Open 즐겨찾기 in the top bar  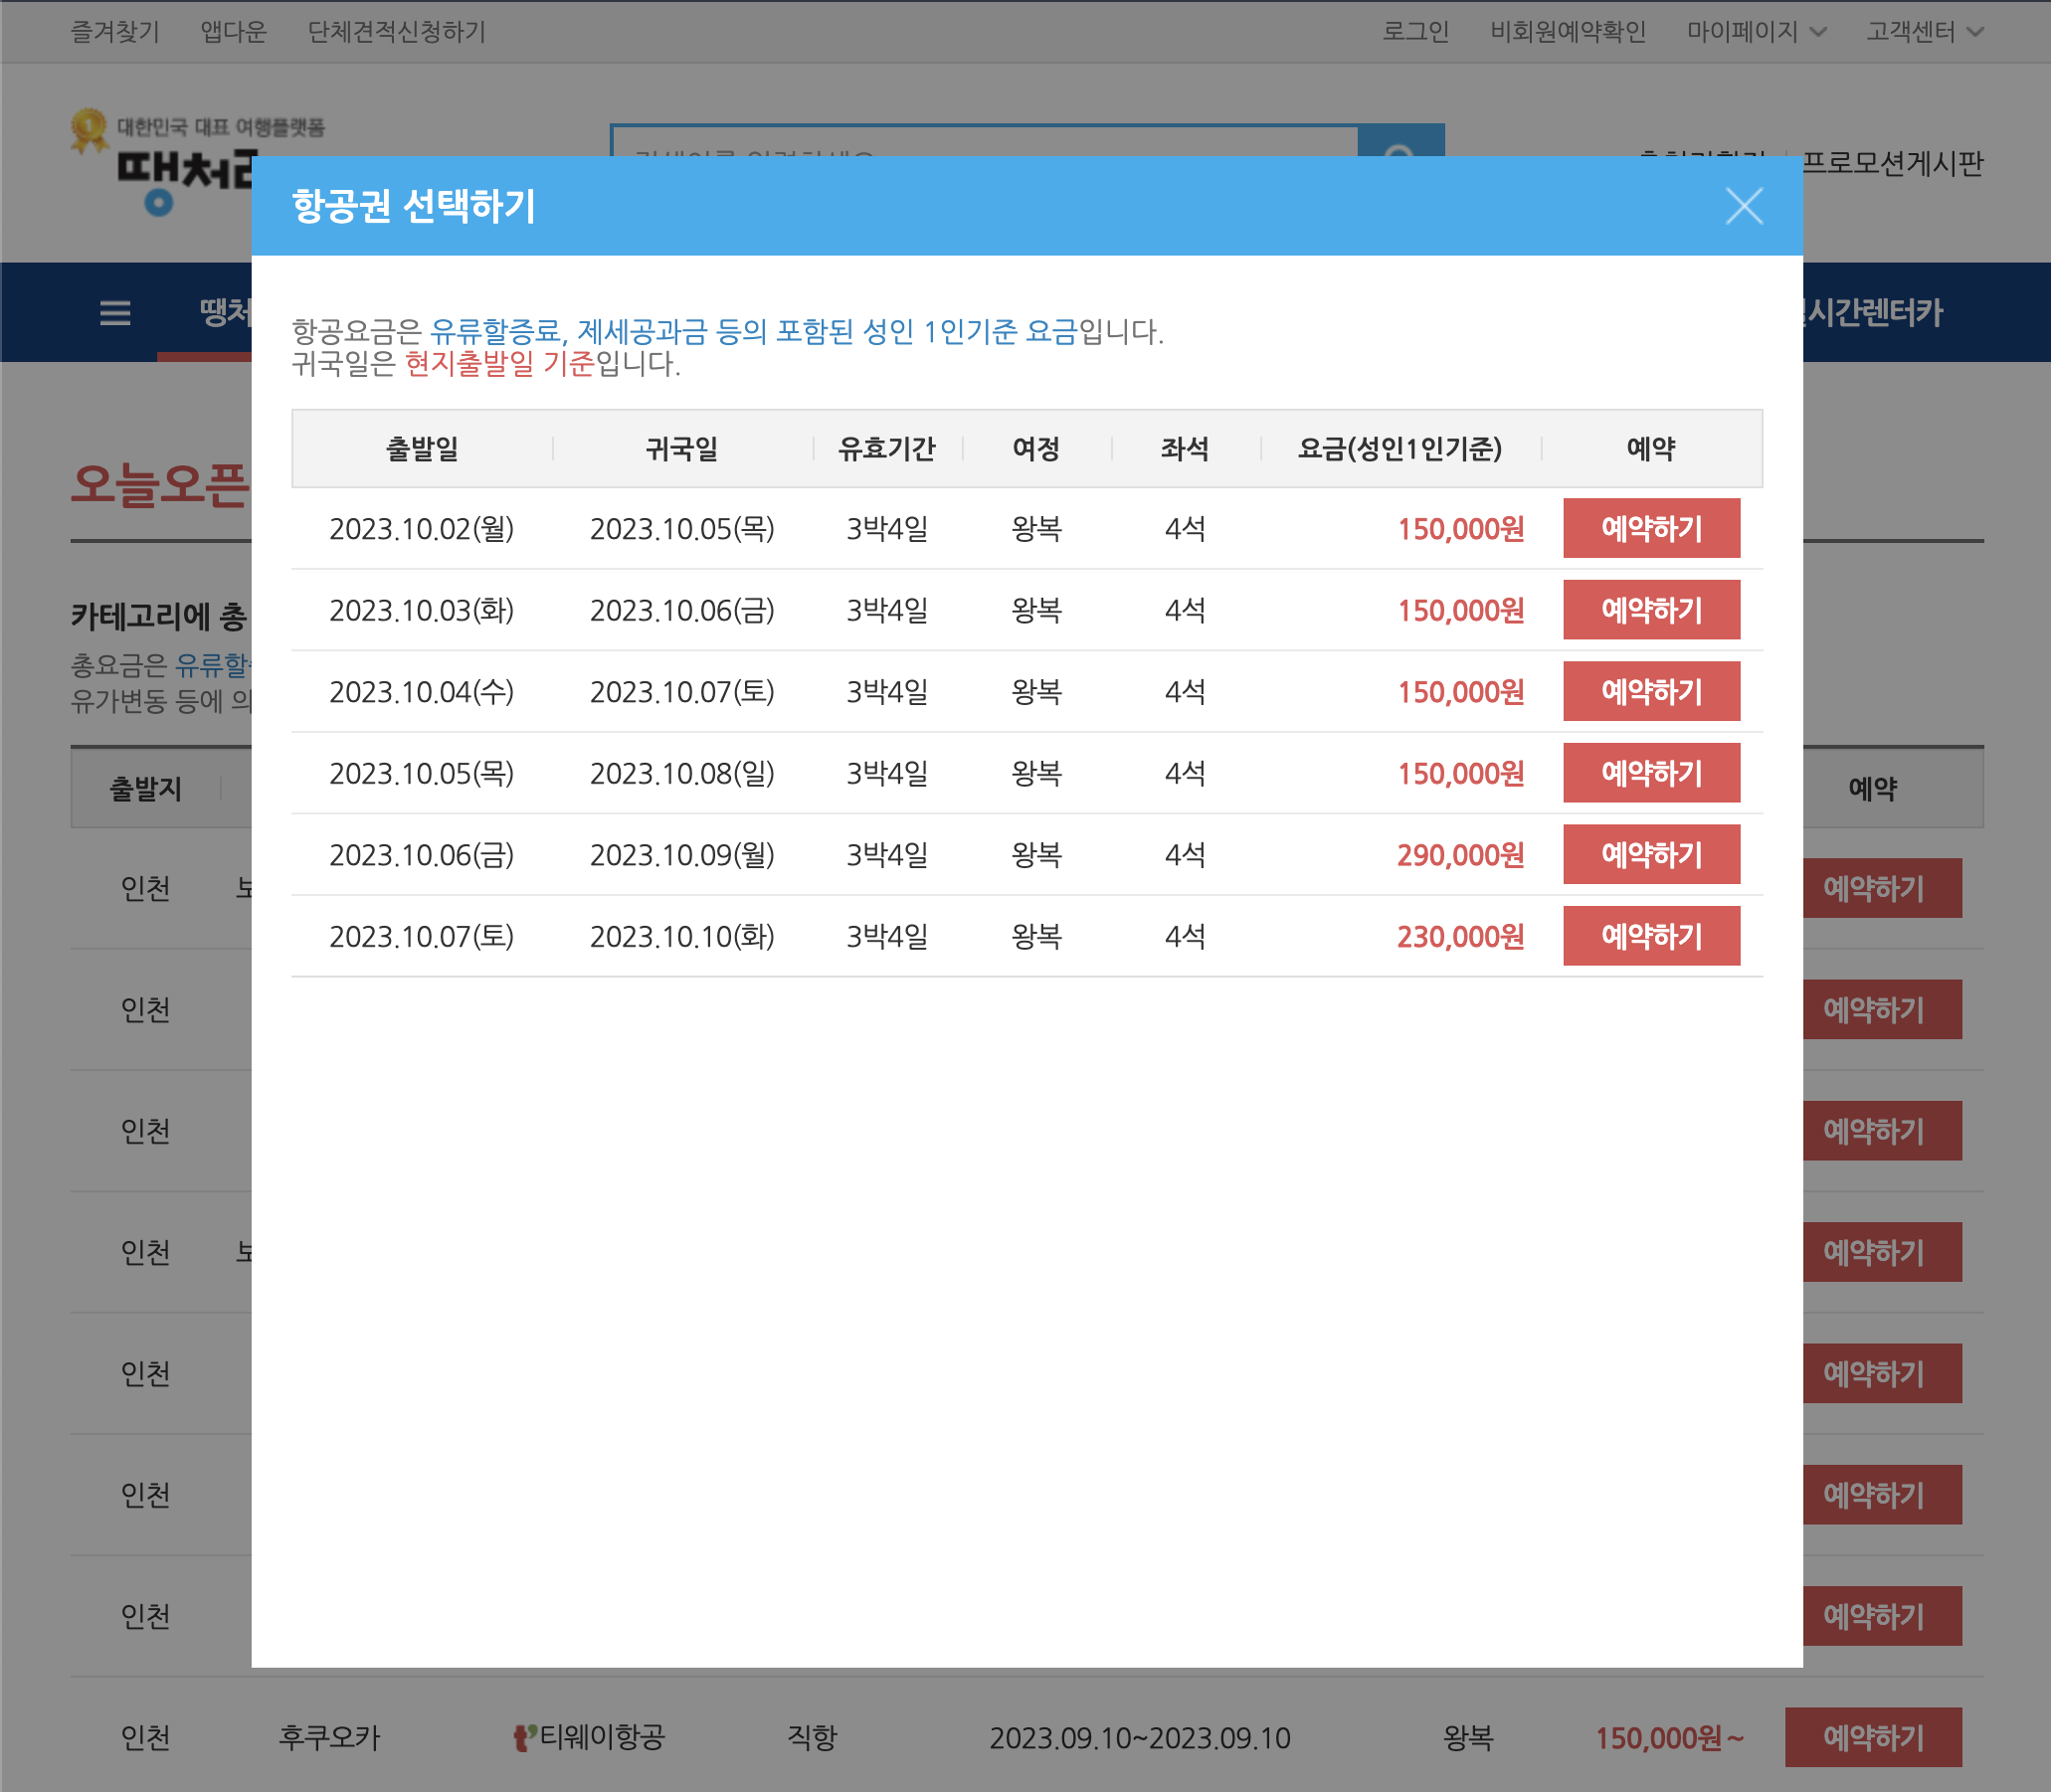pyautogui.click(x=115, y=32)
